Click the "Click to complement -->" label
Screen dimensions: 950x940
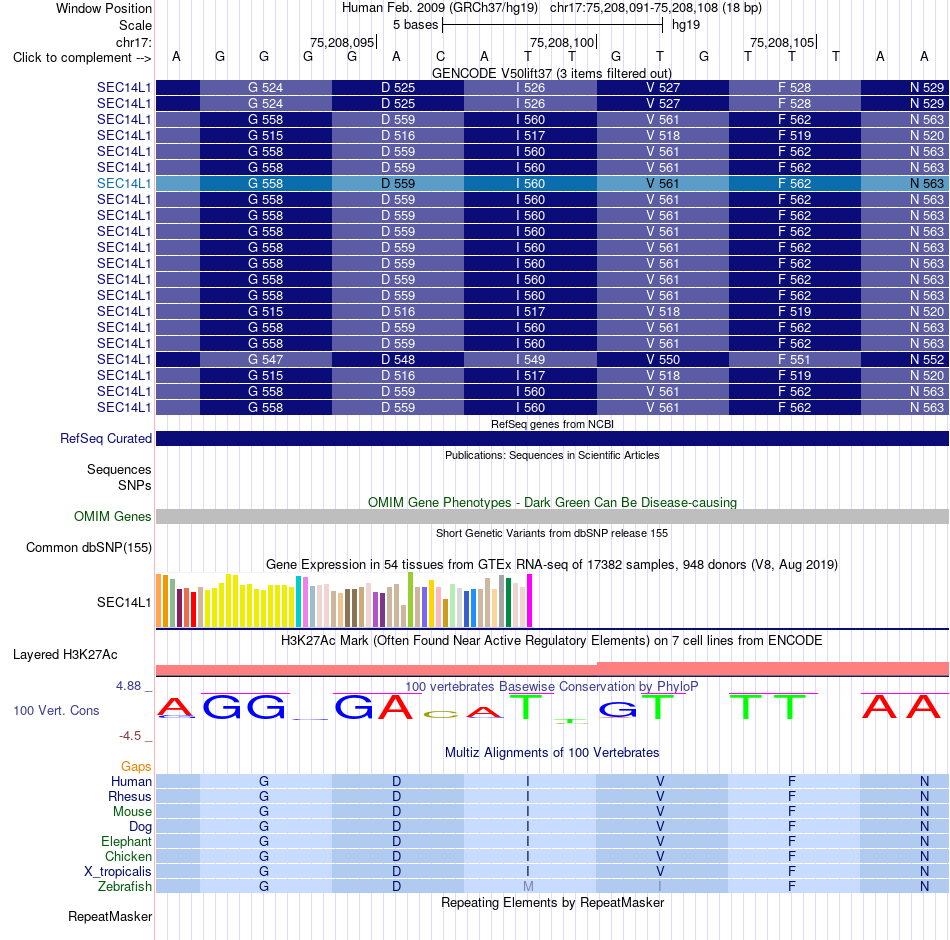[82, 58]
